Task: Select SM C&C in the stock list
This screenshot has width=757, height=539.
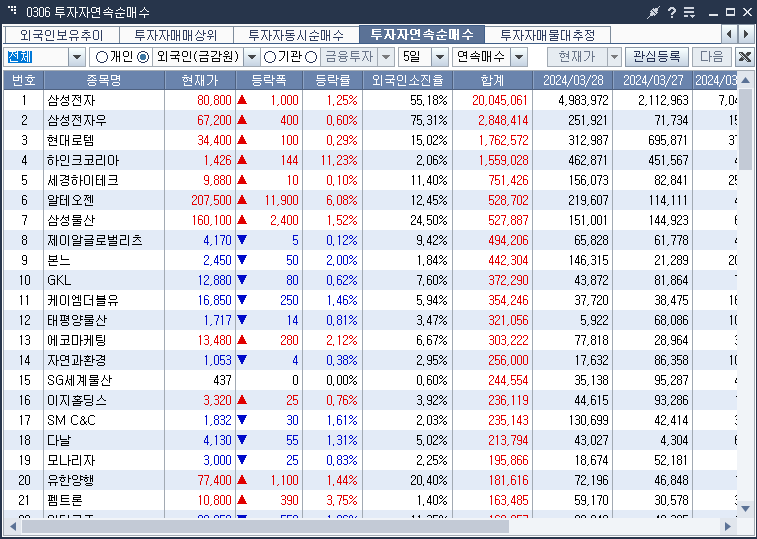Action: 71,421
